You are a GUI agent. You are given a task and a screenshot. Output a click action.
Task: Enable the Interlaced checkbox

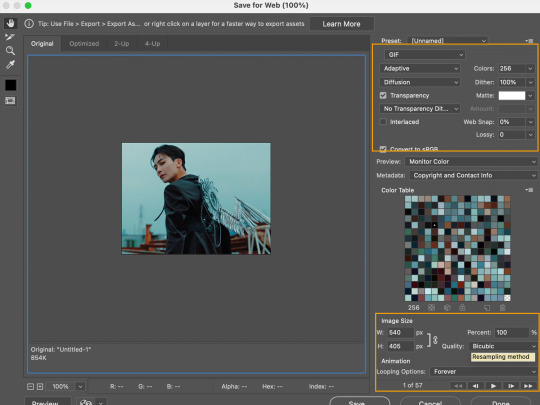pos(383,122)
